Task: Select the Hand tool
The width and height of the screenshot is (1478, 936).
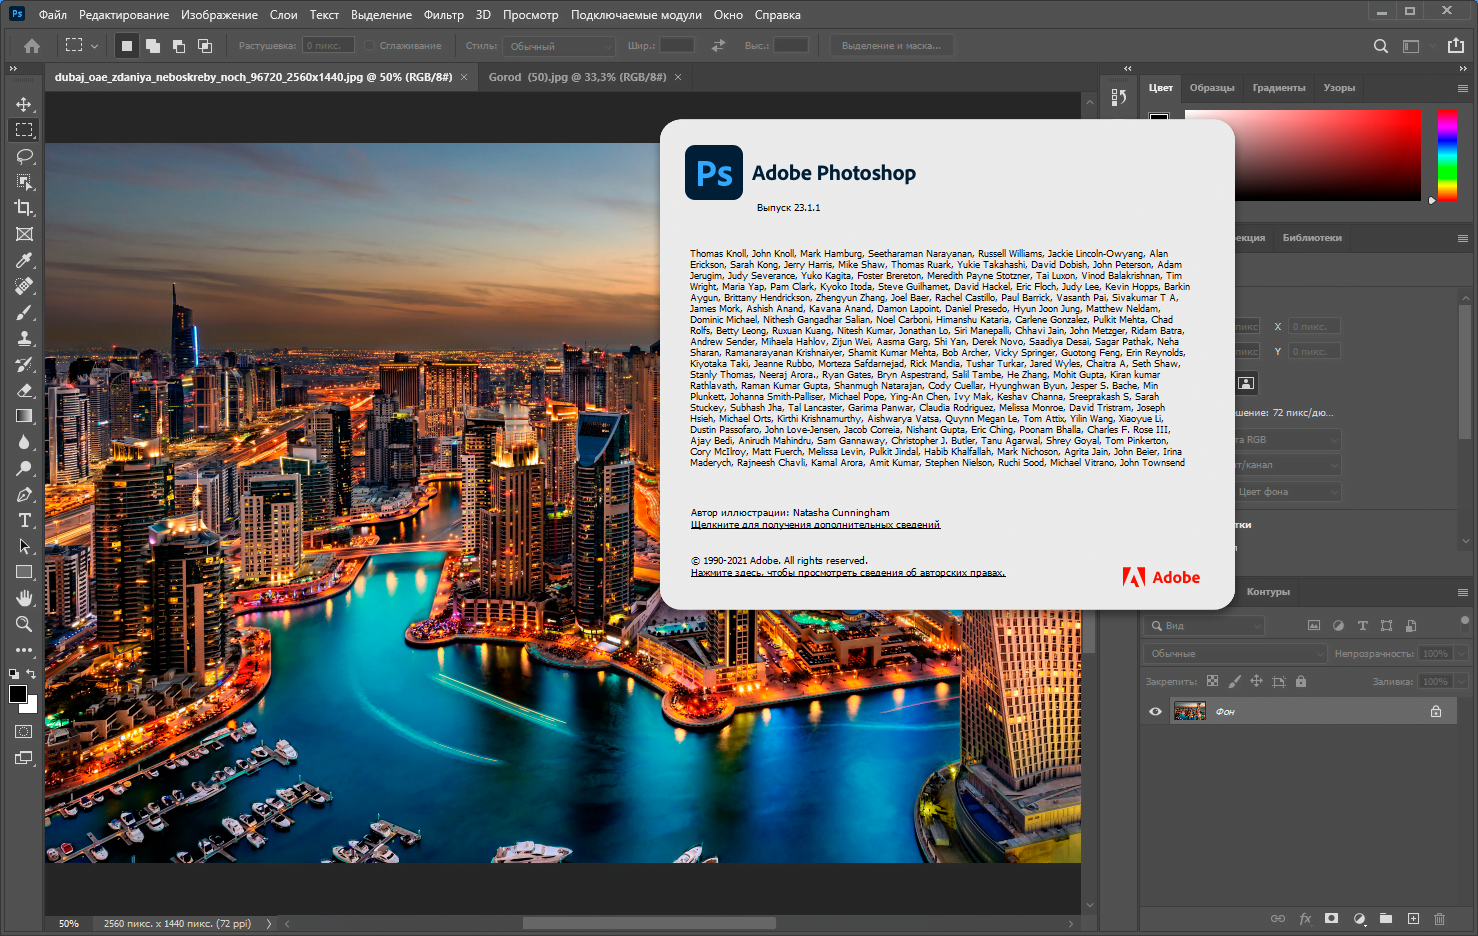Action: click(x=24, y=598)
